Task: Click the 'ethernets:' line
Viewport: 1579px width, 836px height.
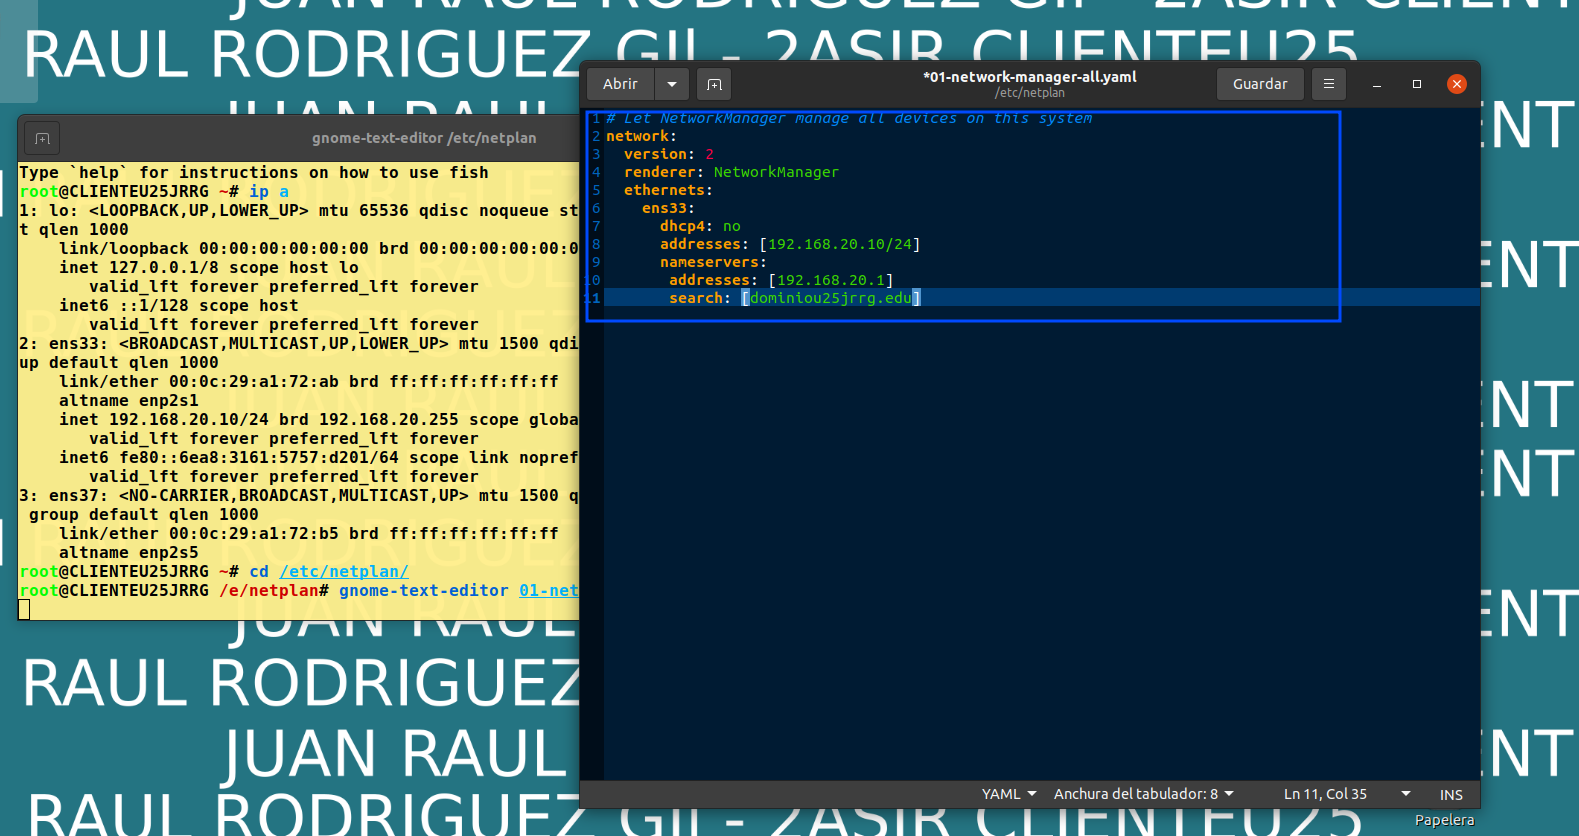Action: pos(668,190)
